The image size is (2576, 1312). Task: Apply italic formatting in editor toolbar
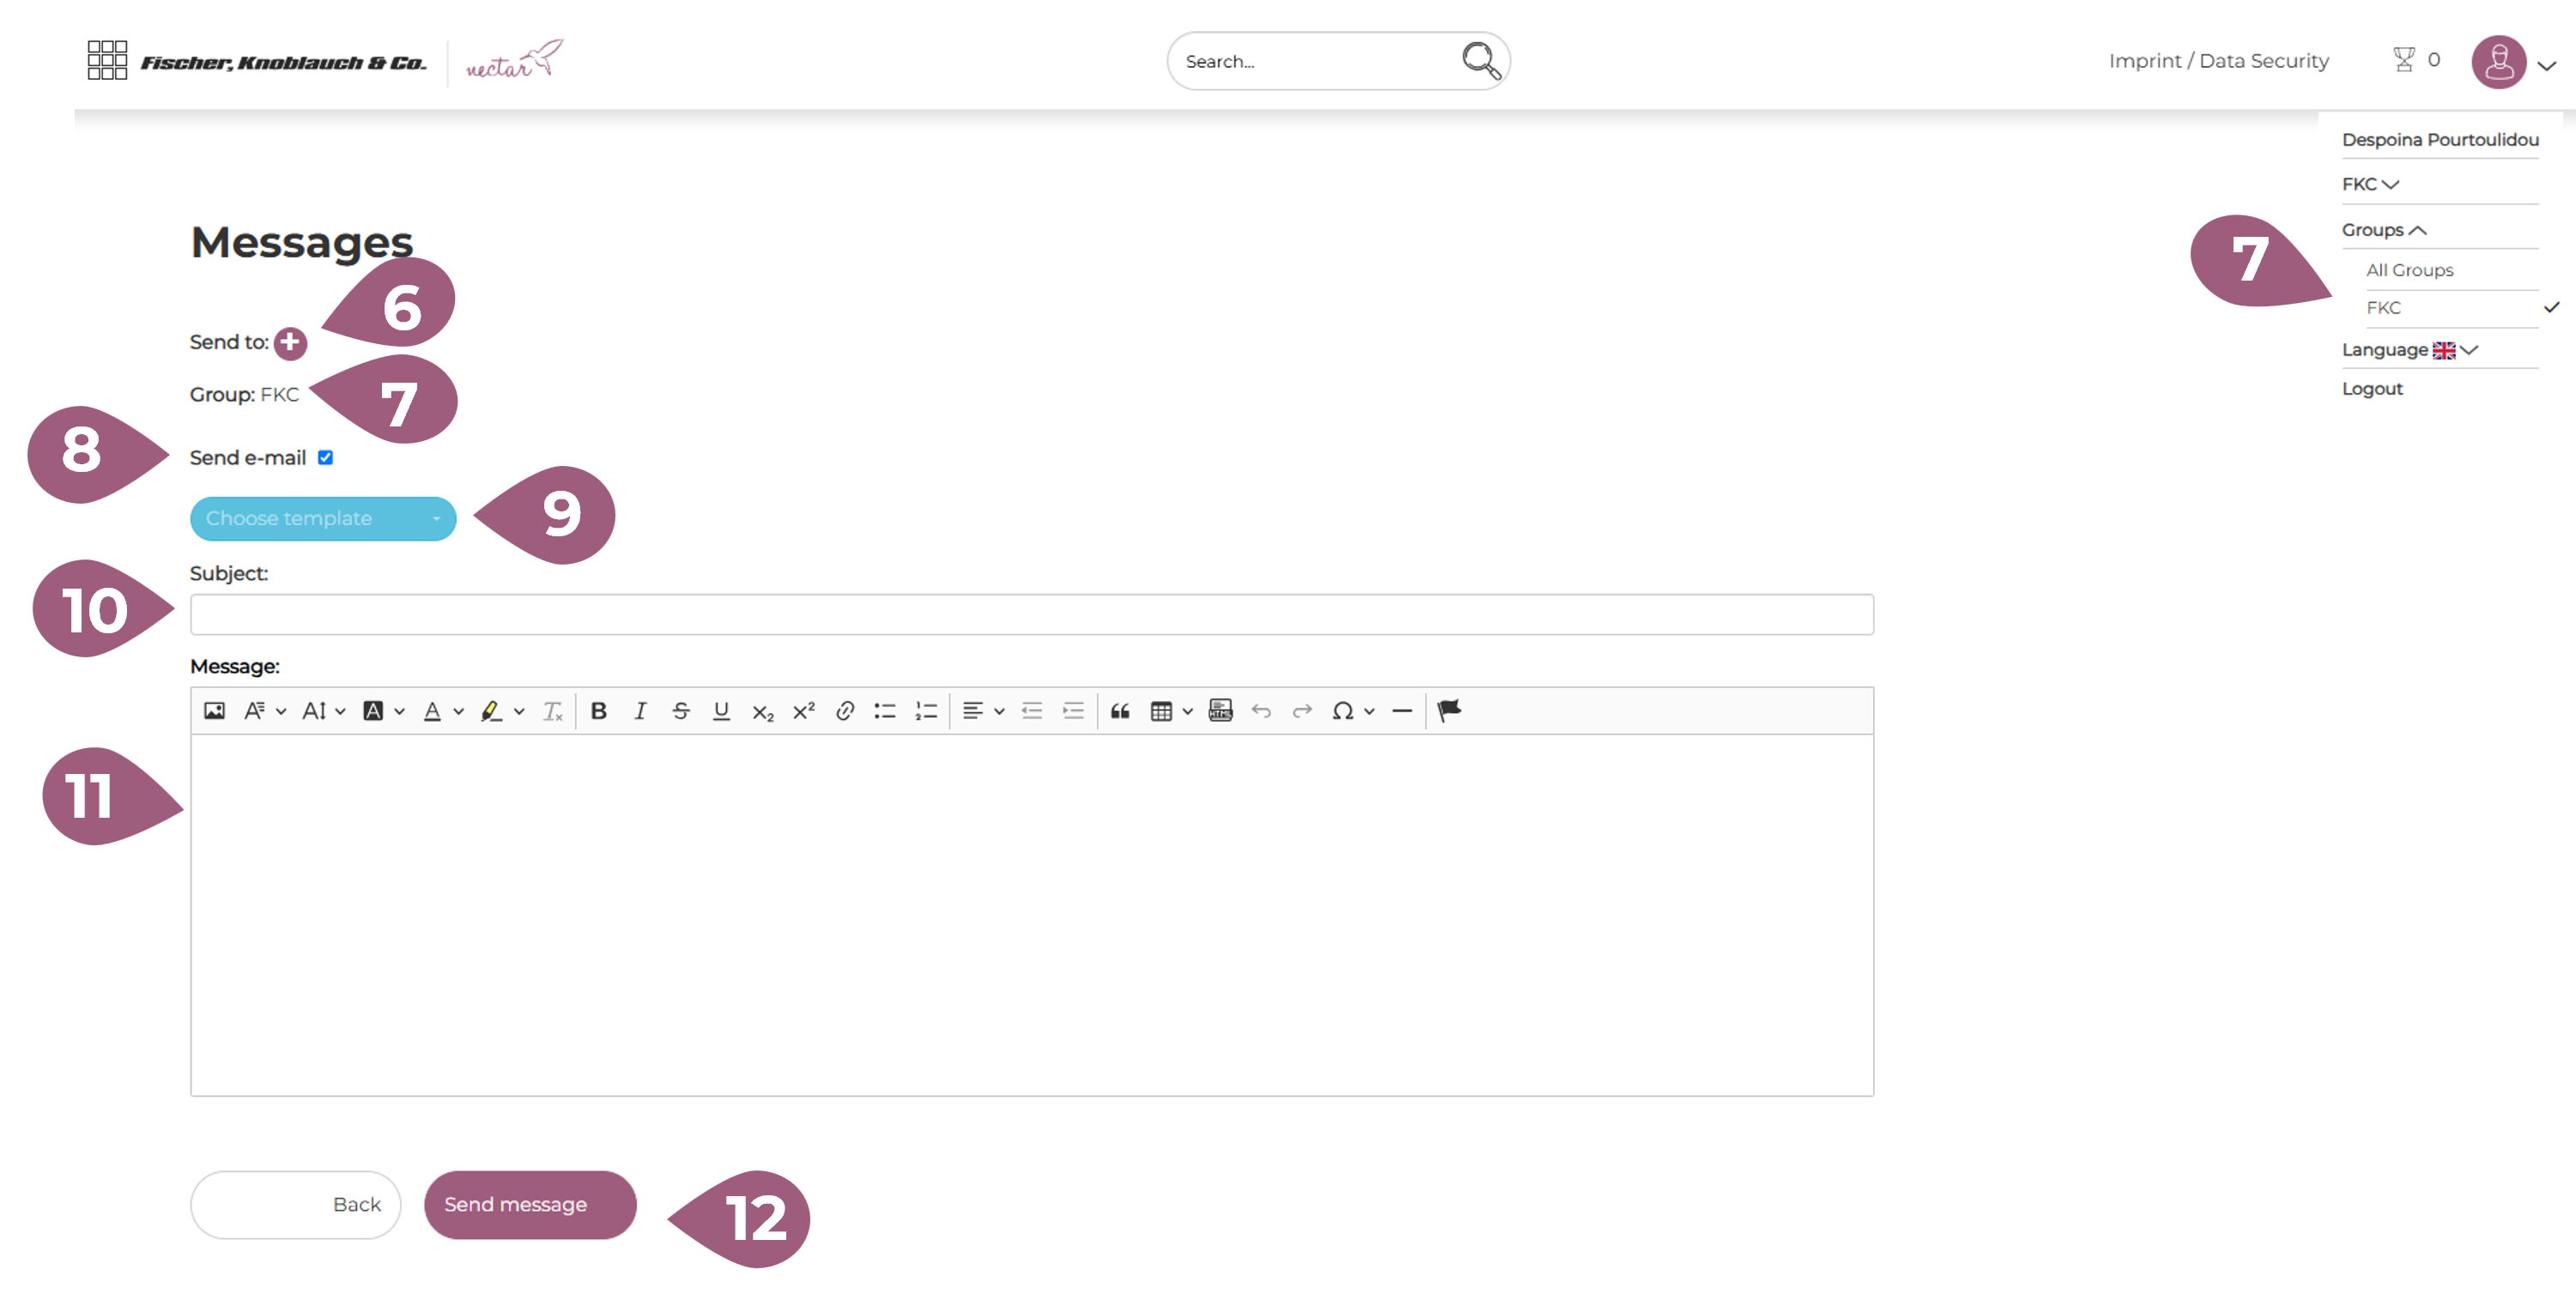pos(639,711)
